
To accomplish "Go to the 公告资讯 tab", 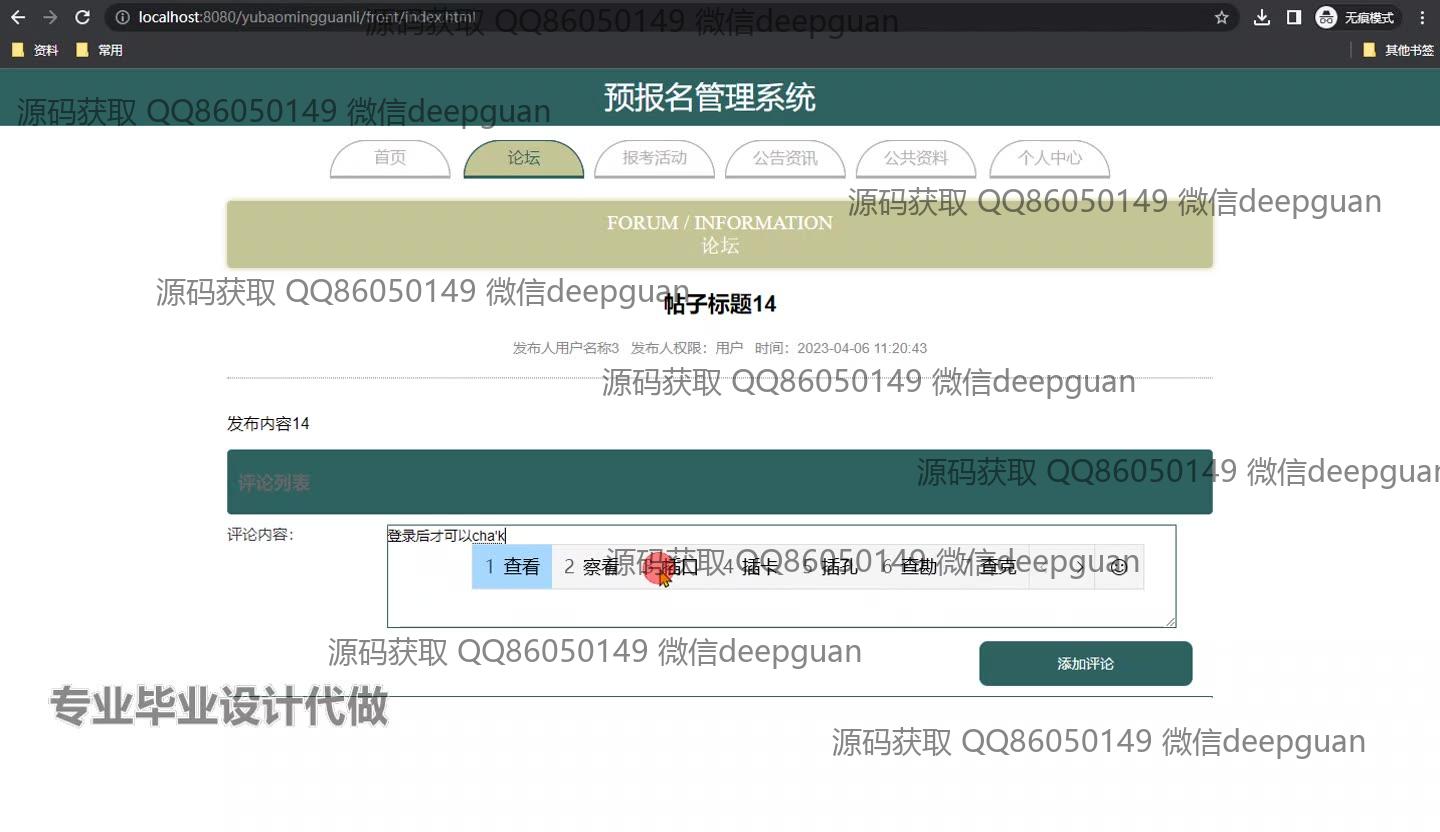I will [x=785, y=158].
